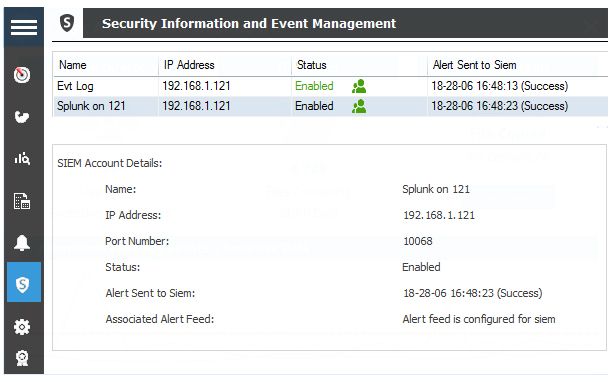Select the Splunk on 121 row

click(330, 106)
